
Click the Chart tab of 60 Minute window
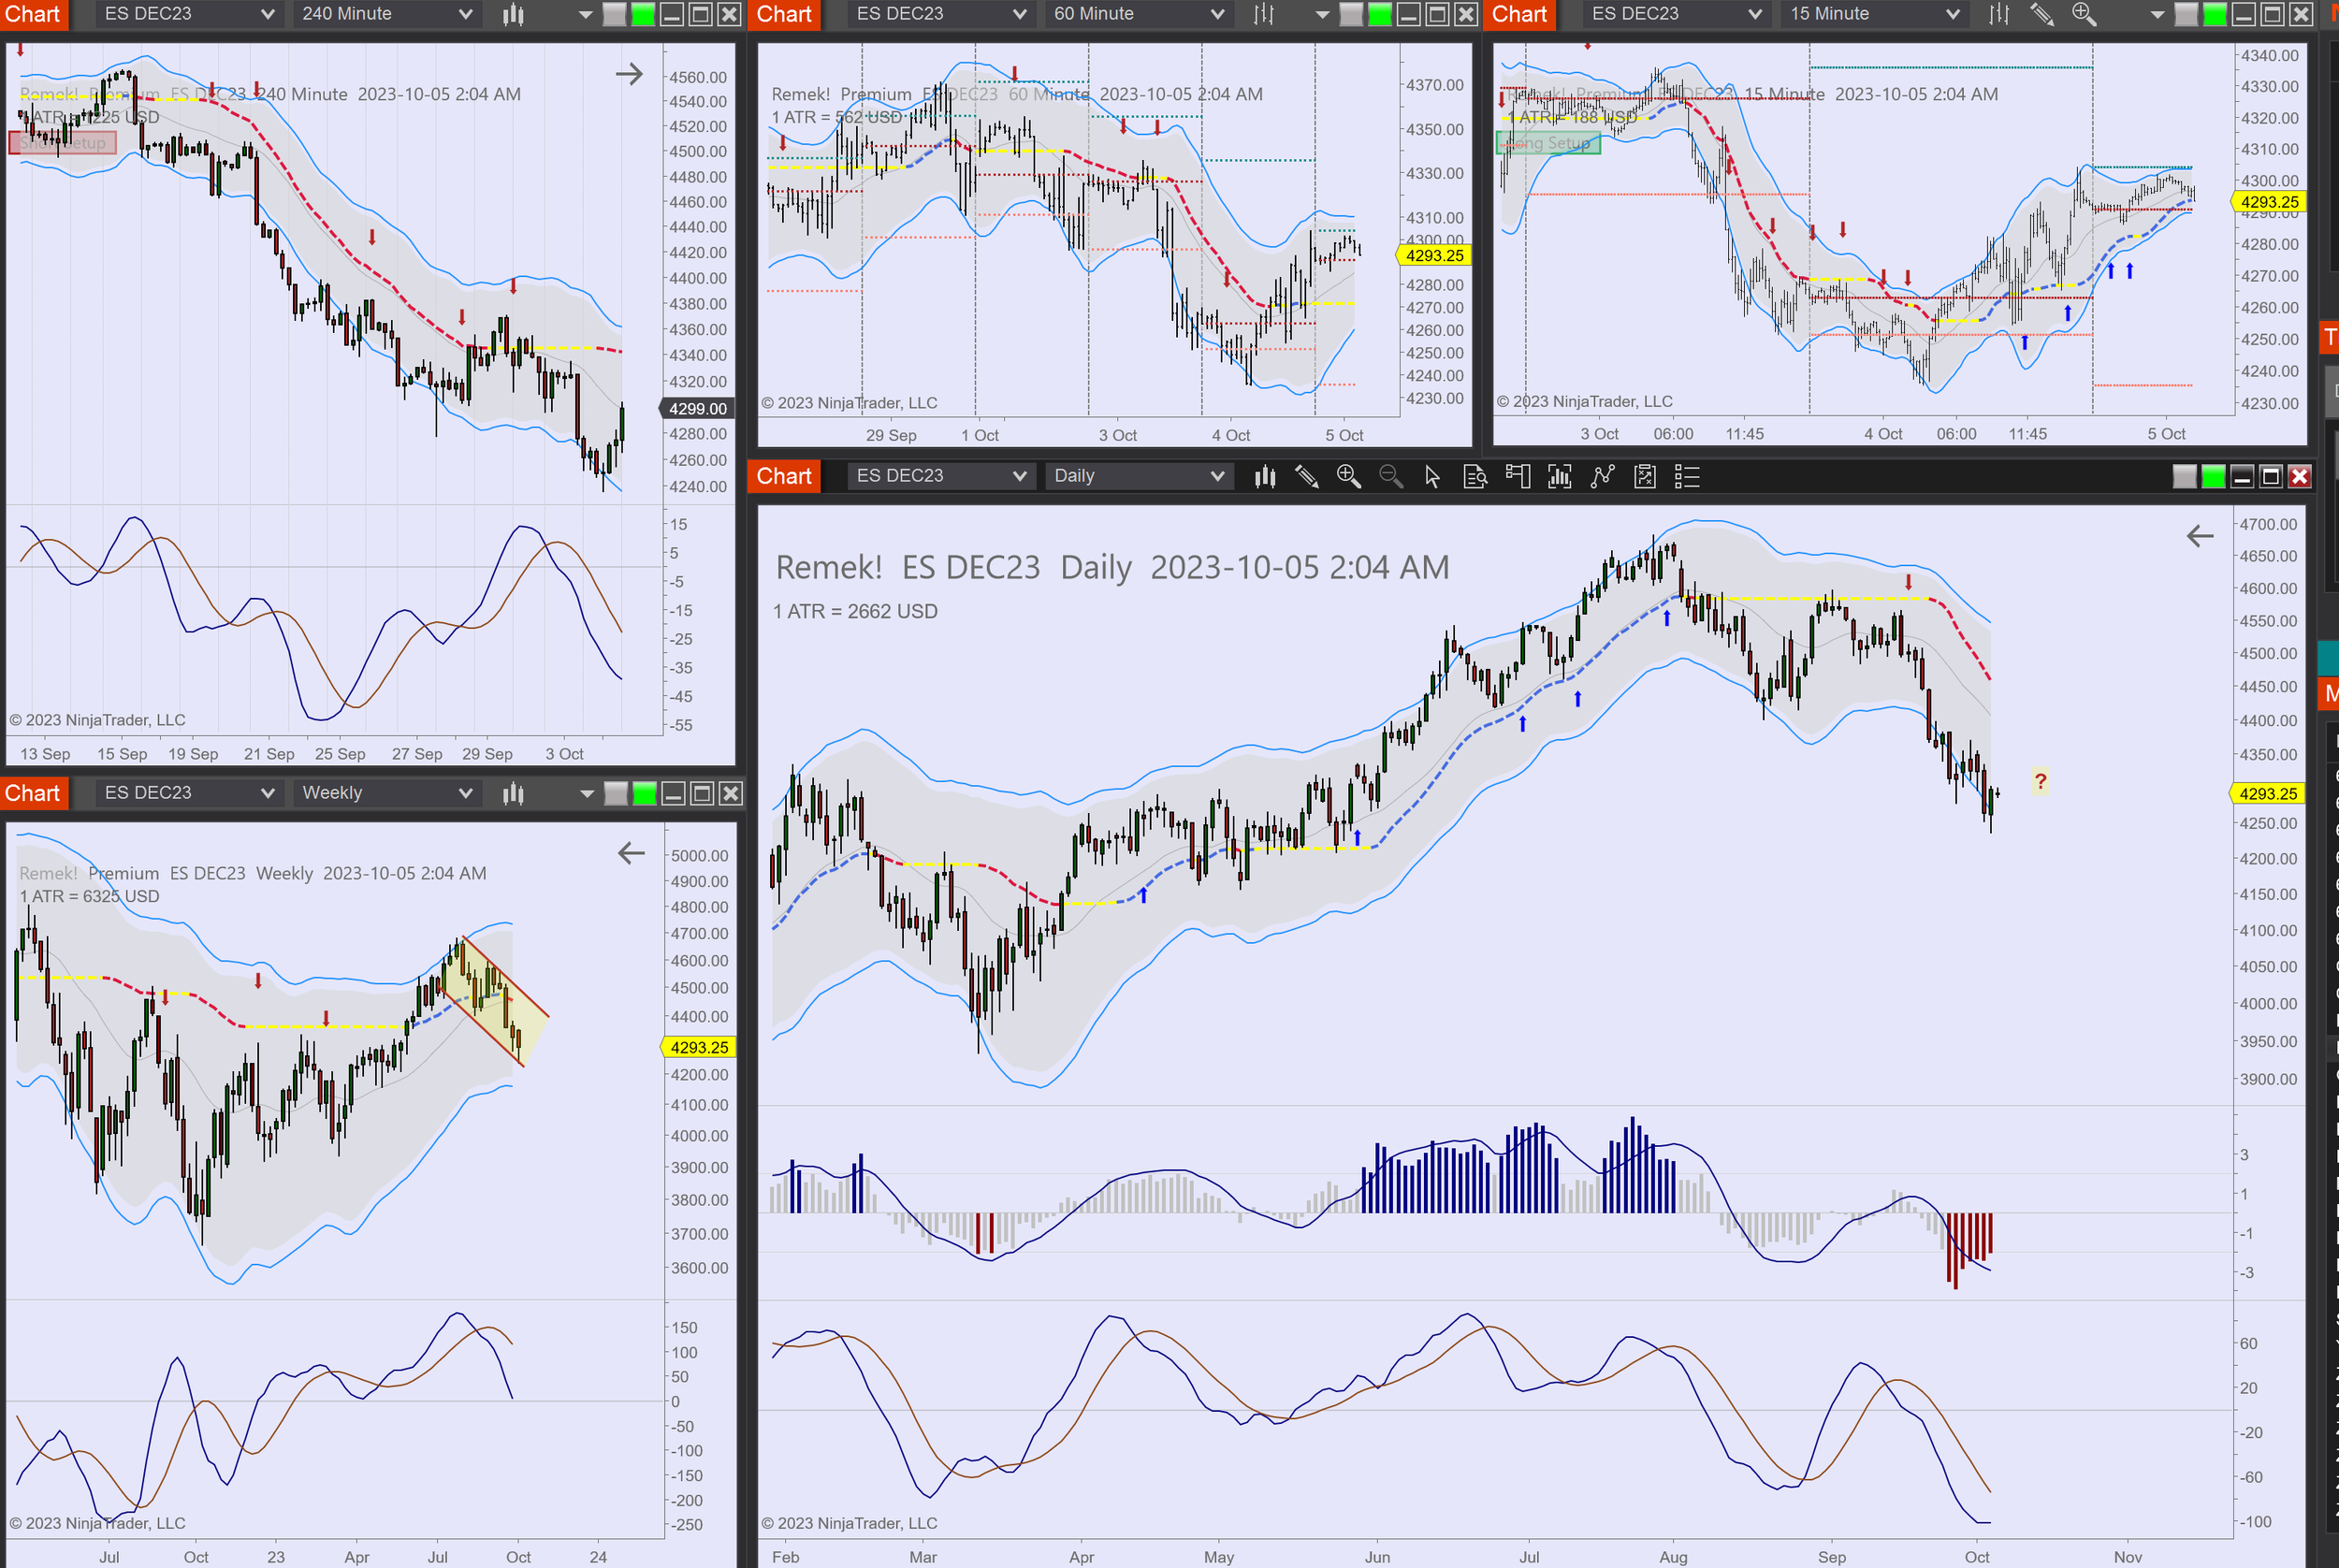pos(784,14)
